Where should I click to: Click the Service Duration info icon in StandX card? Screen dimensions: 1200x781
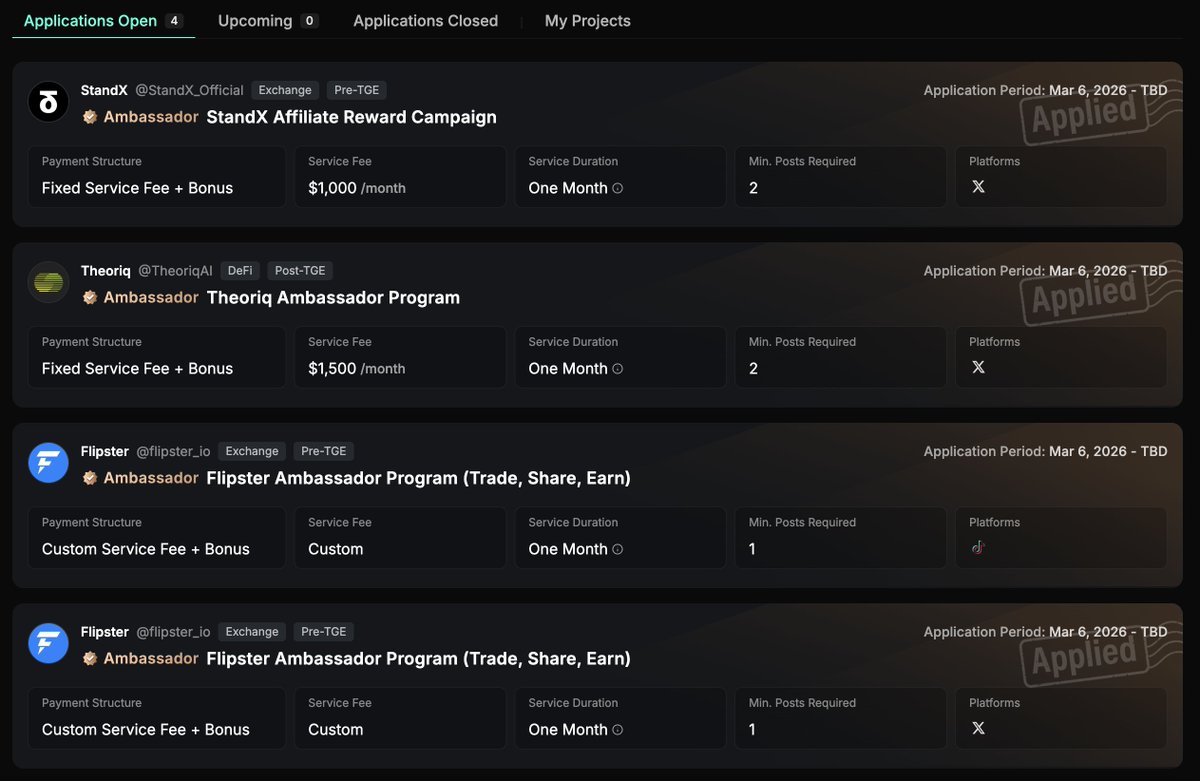point(617,188)
